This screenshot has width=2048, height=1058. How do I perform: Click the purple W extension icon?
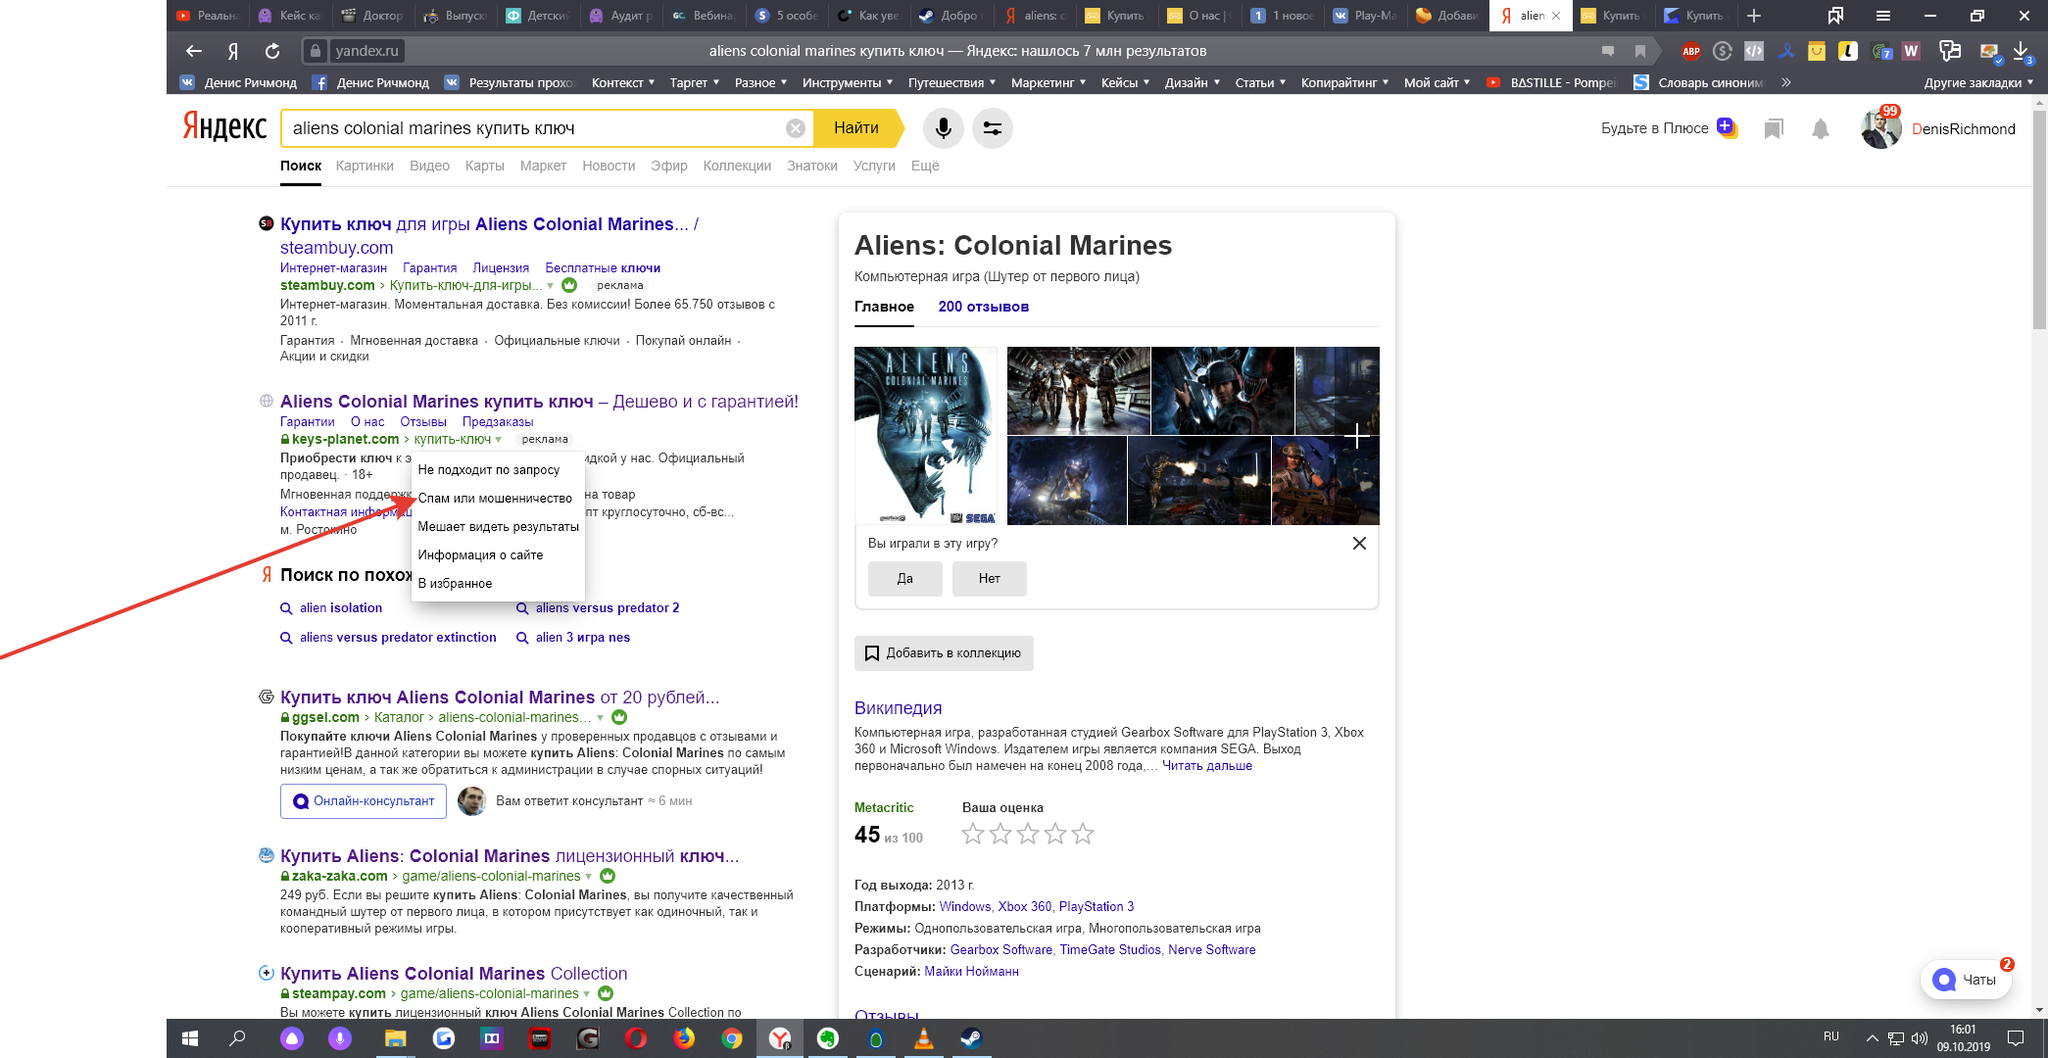pyautogui.click(x=1911, y=51)
